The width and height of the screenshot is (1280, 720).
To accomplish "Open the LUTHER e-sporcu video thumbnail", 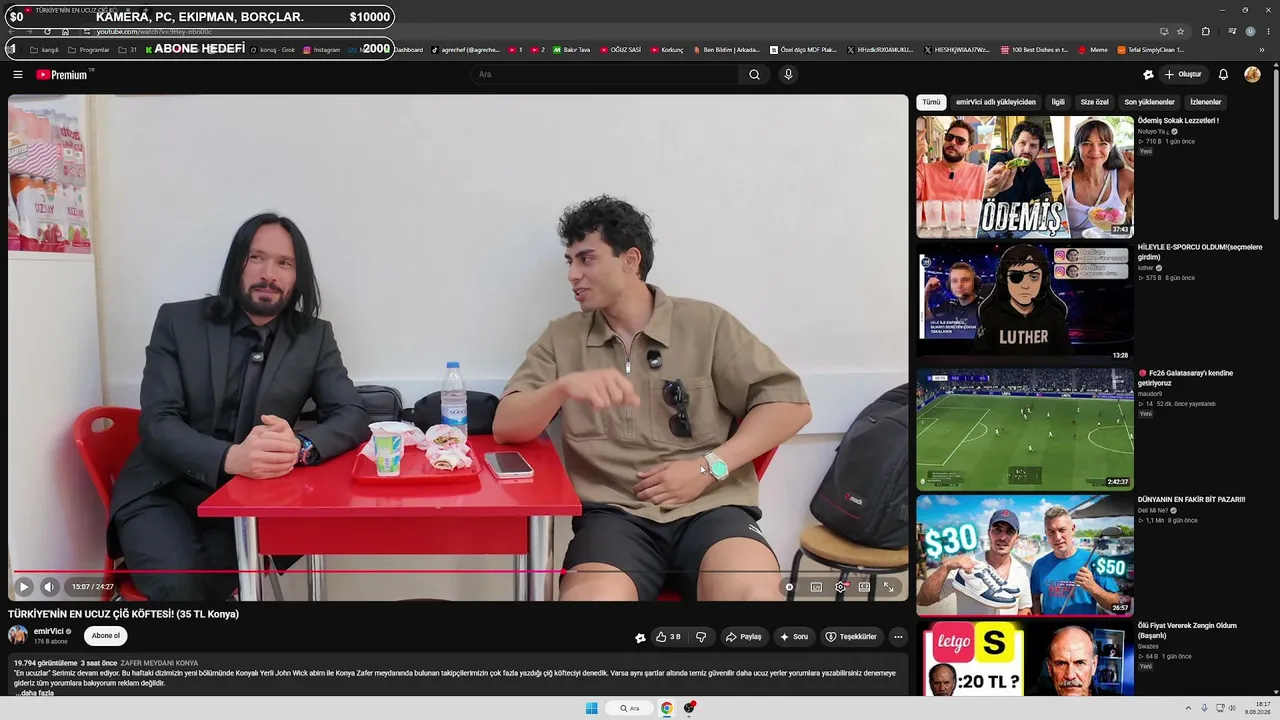I will (x=1025, y=303).
